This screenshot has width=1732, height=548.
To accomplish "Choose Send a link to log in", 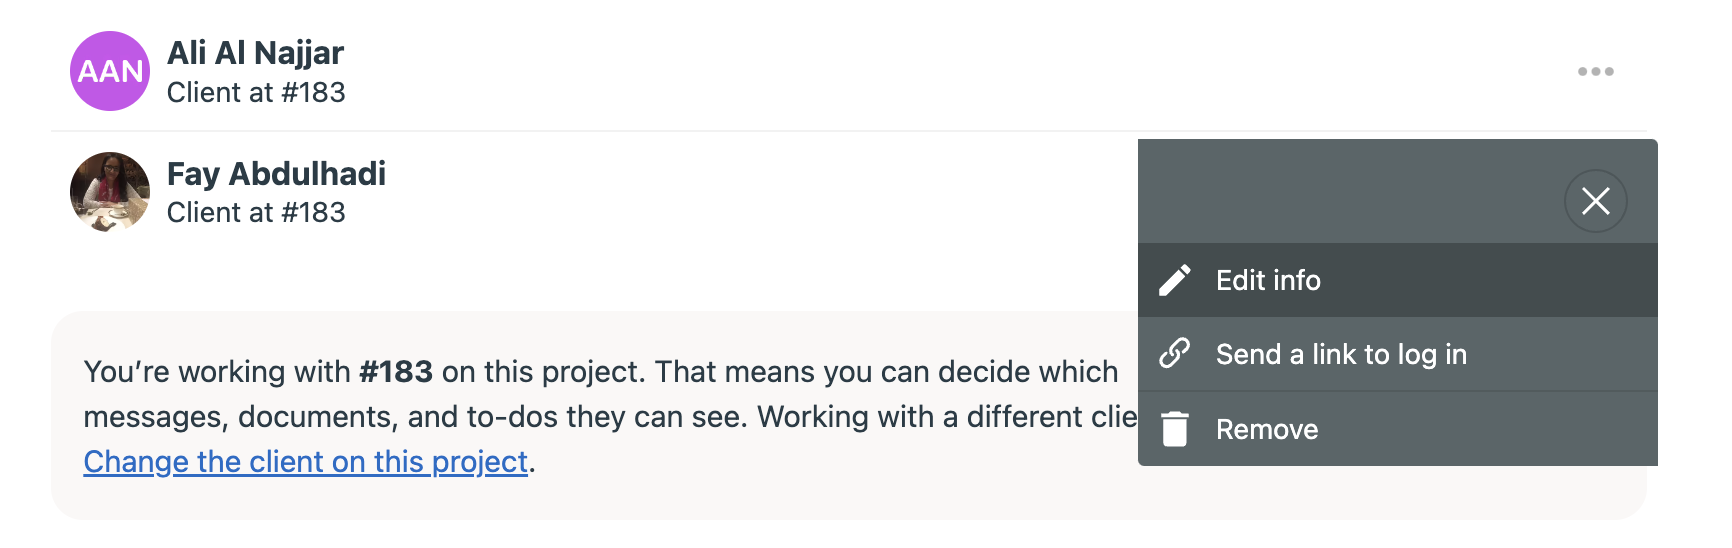I will [1341, 355].
